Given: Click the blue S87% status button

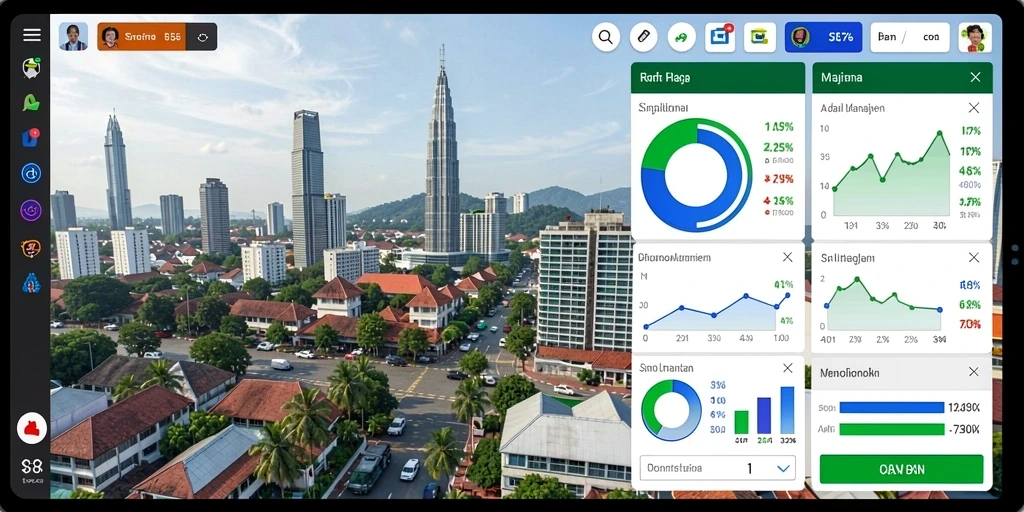Looking at the screenshot, I should [x=823, y=37].
